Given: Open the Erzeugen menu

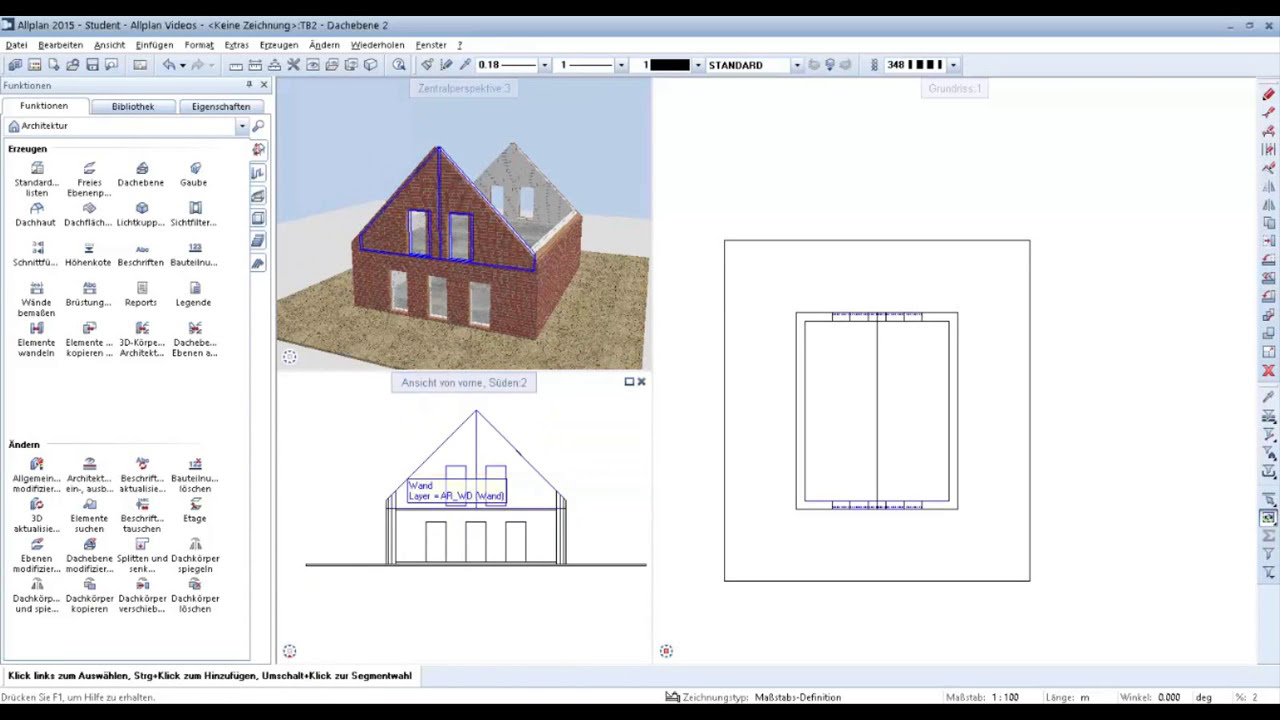Looking at the screenshot, I should point(278,45).
